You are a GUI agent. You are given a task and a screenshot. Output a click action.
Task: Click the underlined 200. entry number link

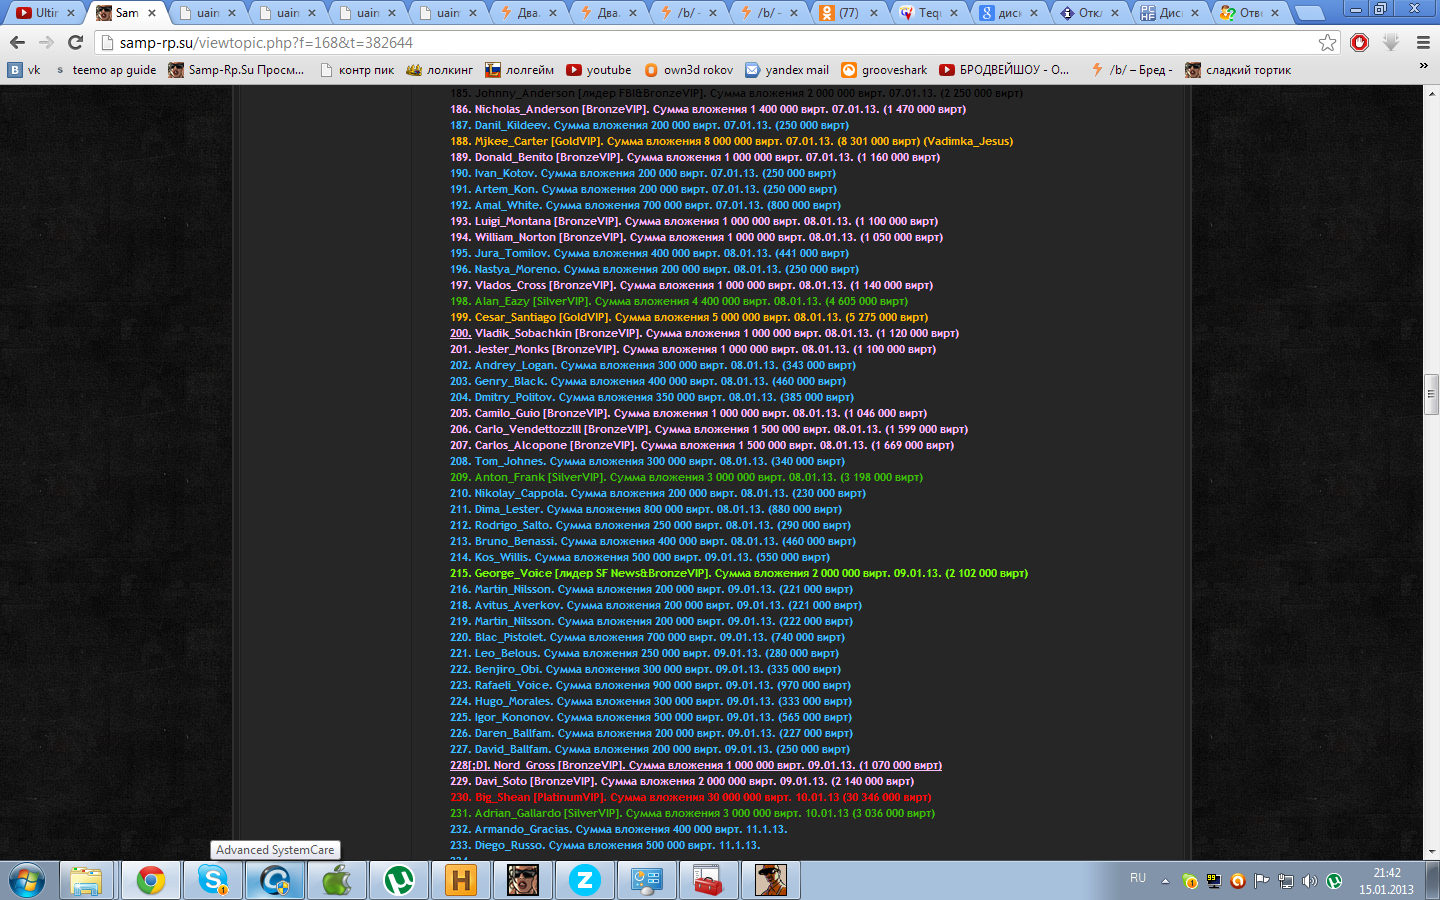click(460, 333)
